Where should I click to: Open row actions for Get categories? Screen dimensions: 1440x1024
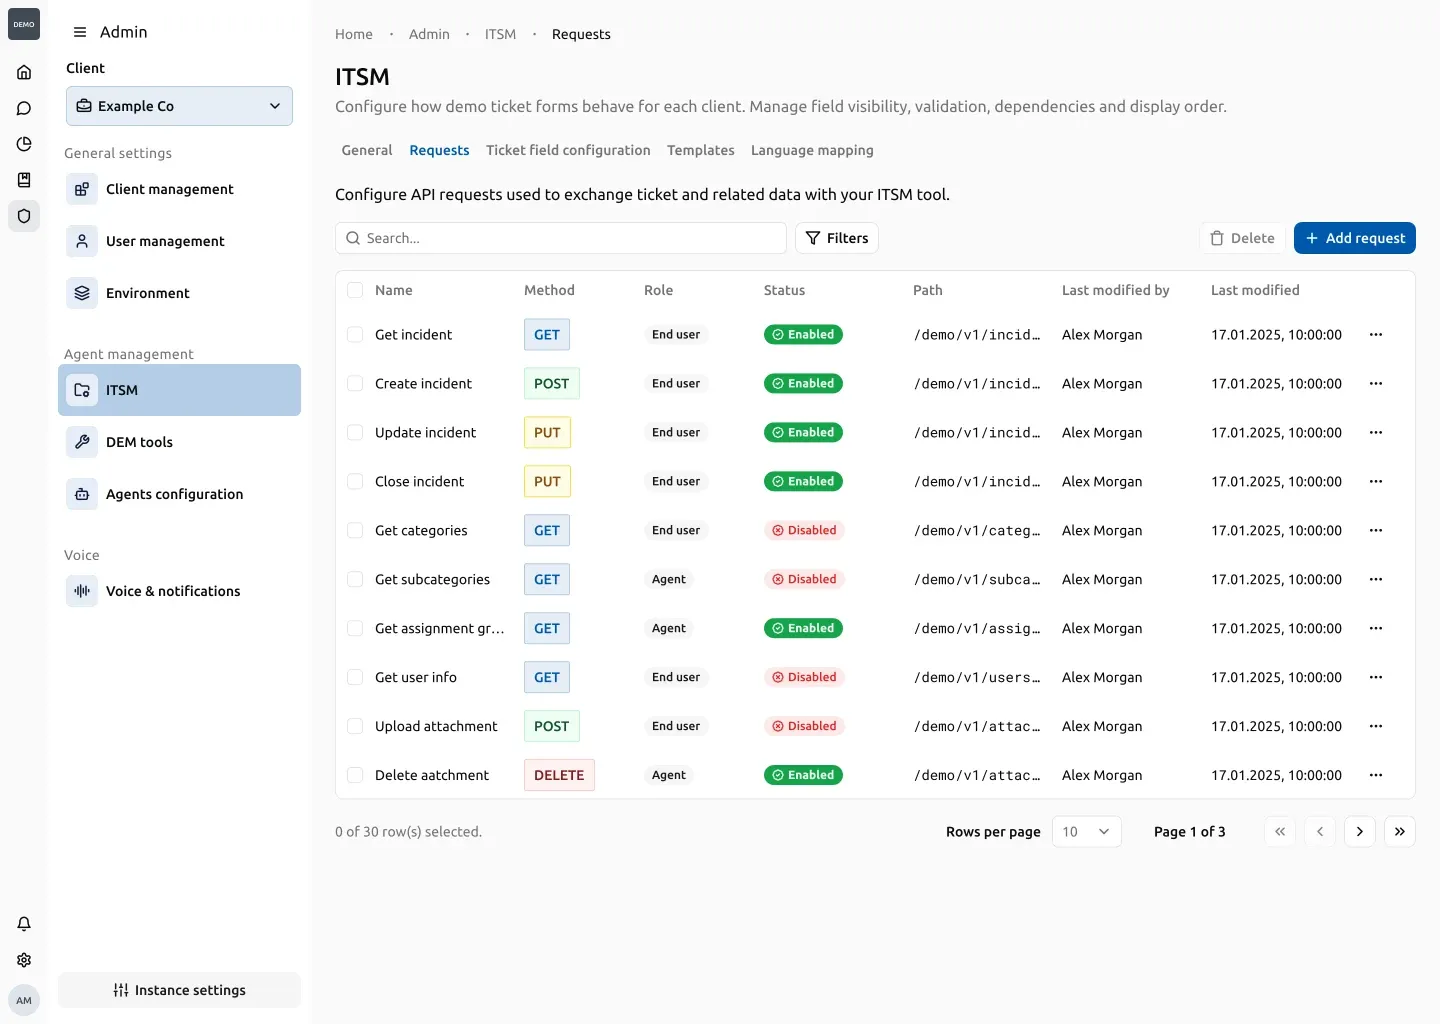(x=1376, y=531)
